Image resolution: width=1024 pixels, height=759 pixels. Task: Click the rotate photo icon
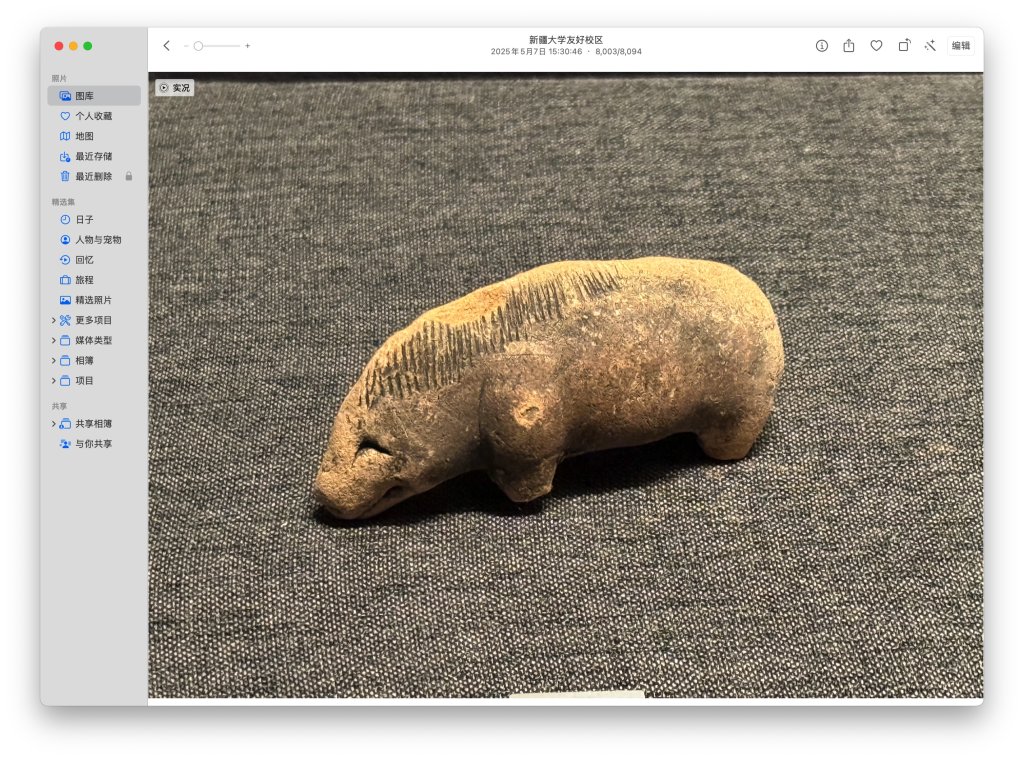pos(904,46)
